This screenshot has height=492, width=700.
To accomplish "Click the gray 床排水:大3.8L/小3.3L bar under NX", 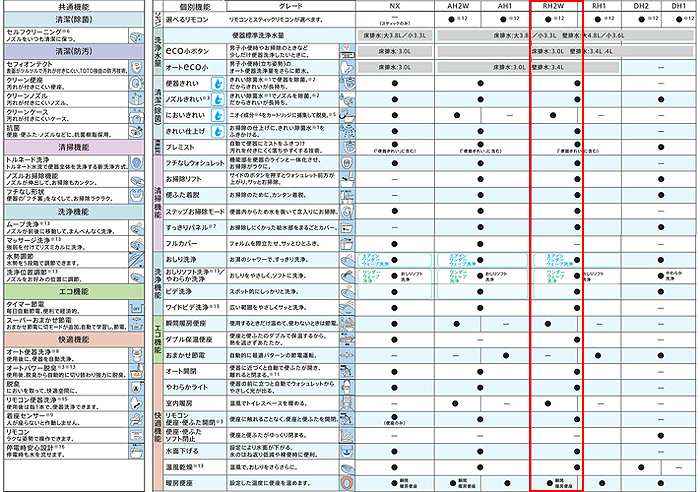I will point(395,34).
